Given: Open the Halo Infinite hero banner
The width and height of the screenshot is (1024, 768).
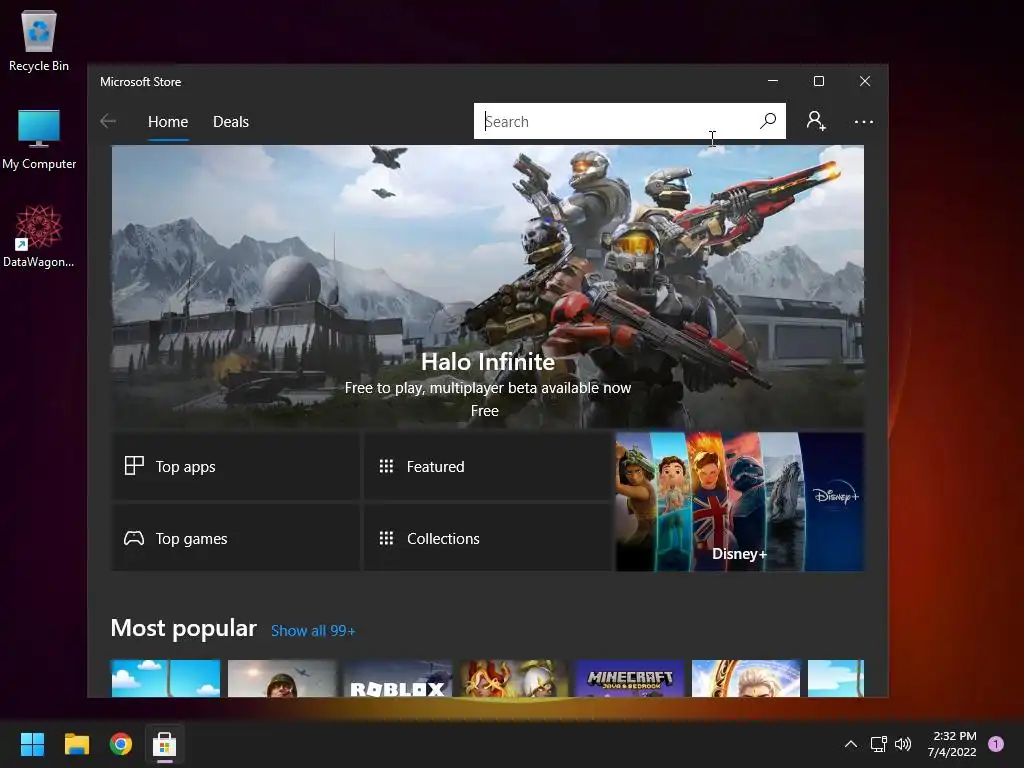Looking at the screenshot, I should [488, 286].
